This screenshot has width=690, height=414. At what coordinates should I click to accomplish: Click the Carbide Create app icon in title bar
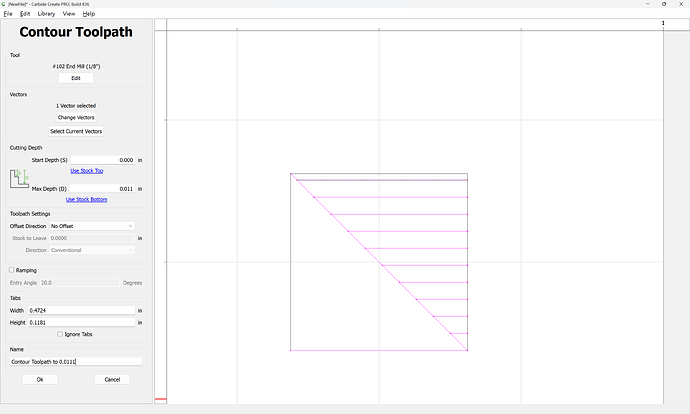coord(5,4)
